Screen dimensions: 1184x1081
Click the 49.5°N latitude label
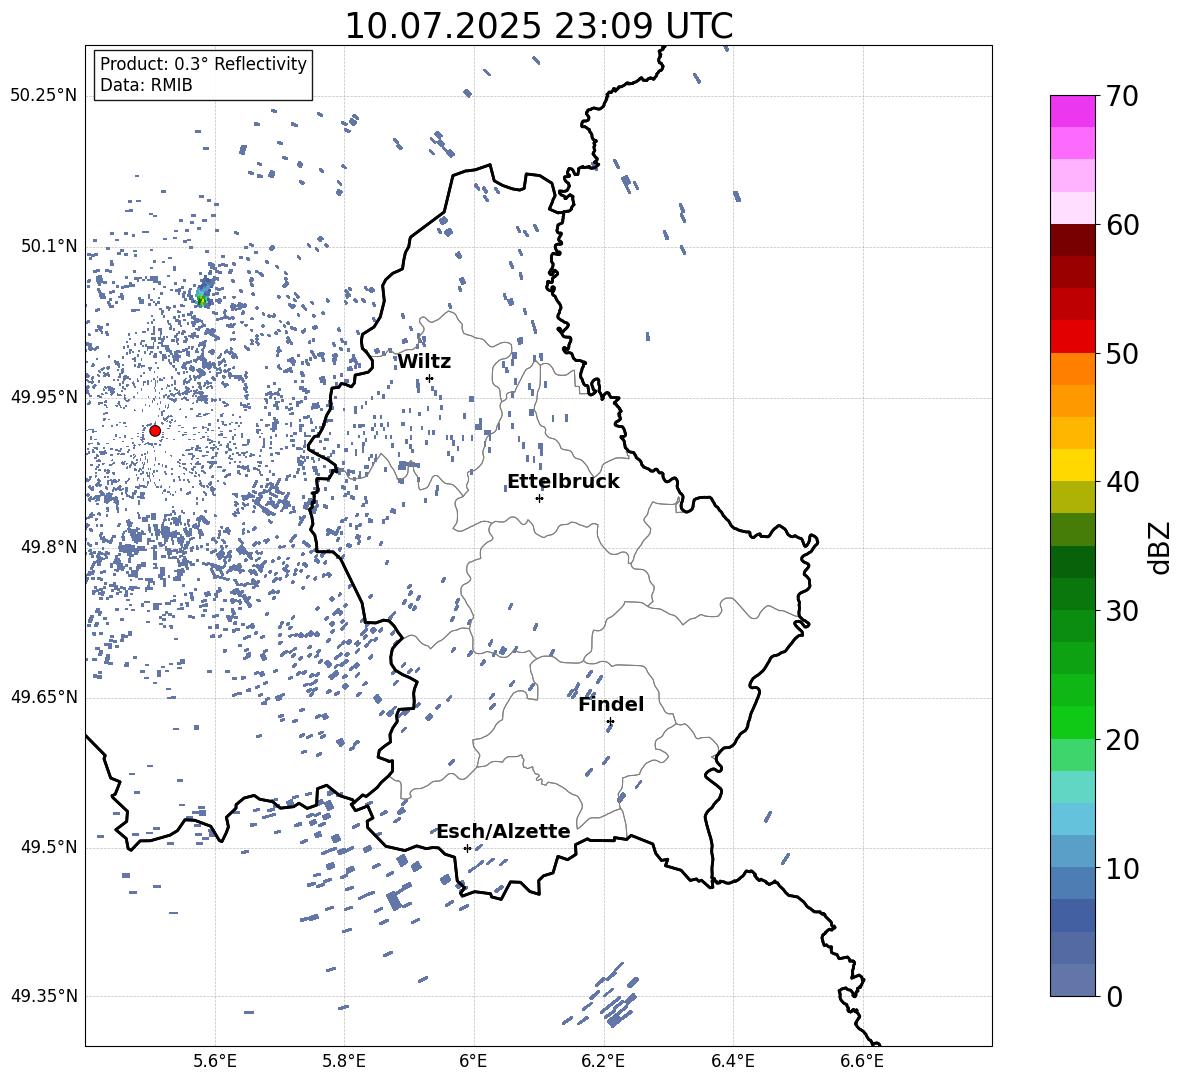[49, 847]
